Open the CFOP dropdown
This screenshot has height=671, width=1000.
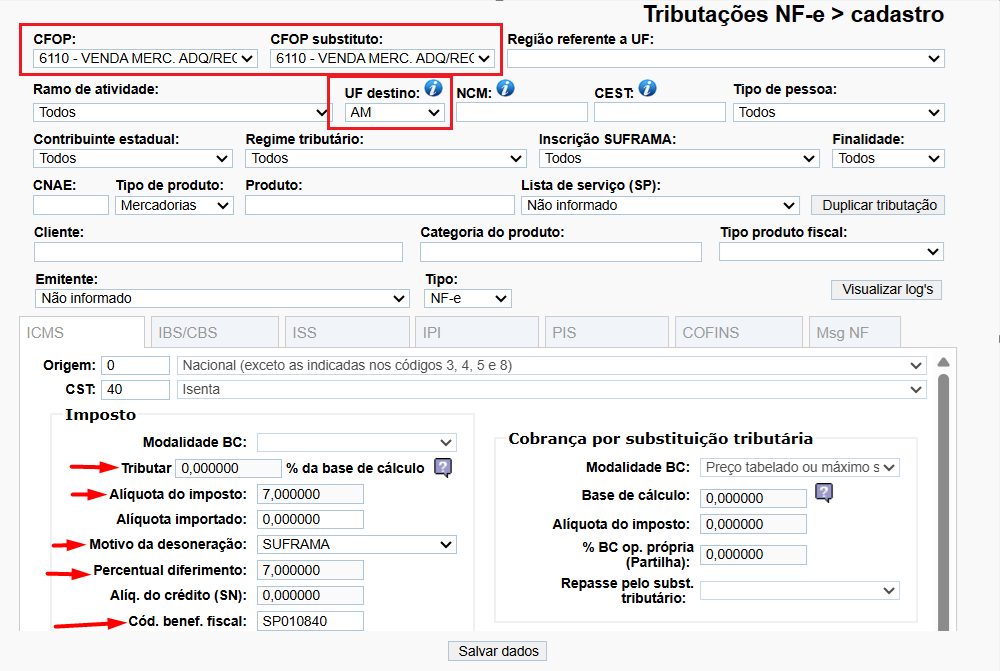[145, 58]
